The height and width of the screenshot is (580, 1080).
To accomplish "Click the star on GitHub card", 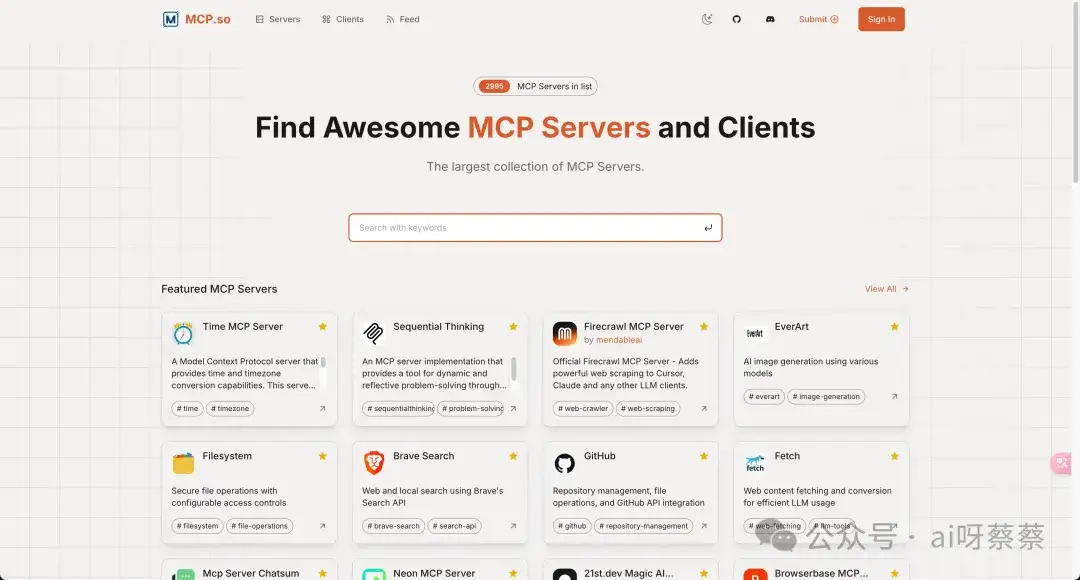I will (x=704, y=456).
